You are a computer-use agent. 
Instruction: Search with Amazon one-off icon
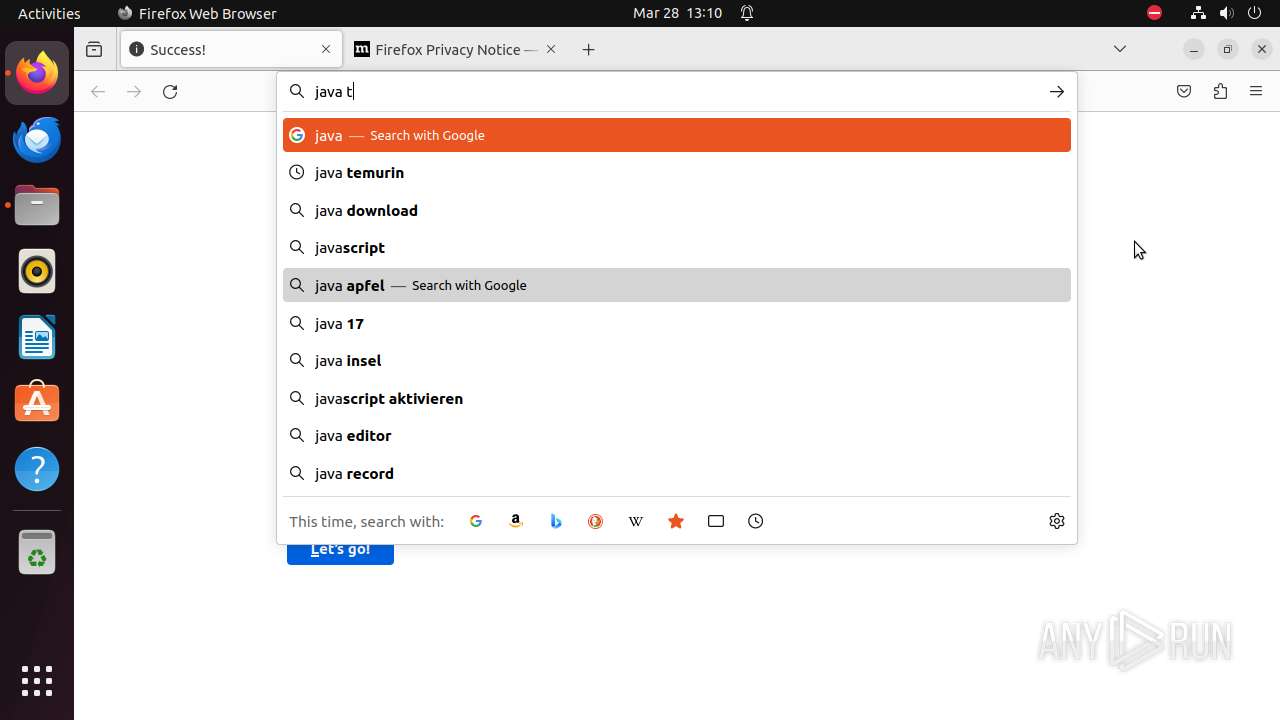516,521
